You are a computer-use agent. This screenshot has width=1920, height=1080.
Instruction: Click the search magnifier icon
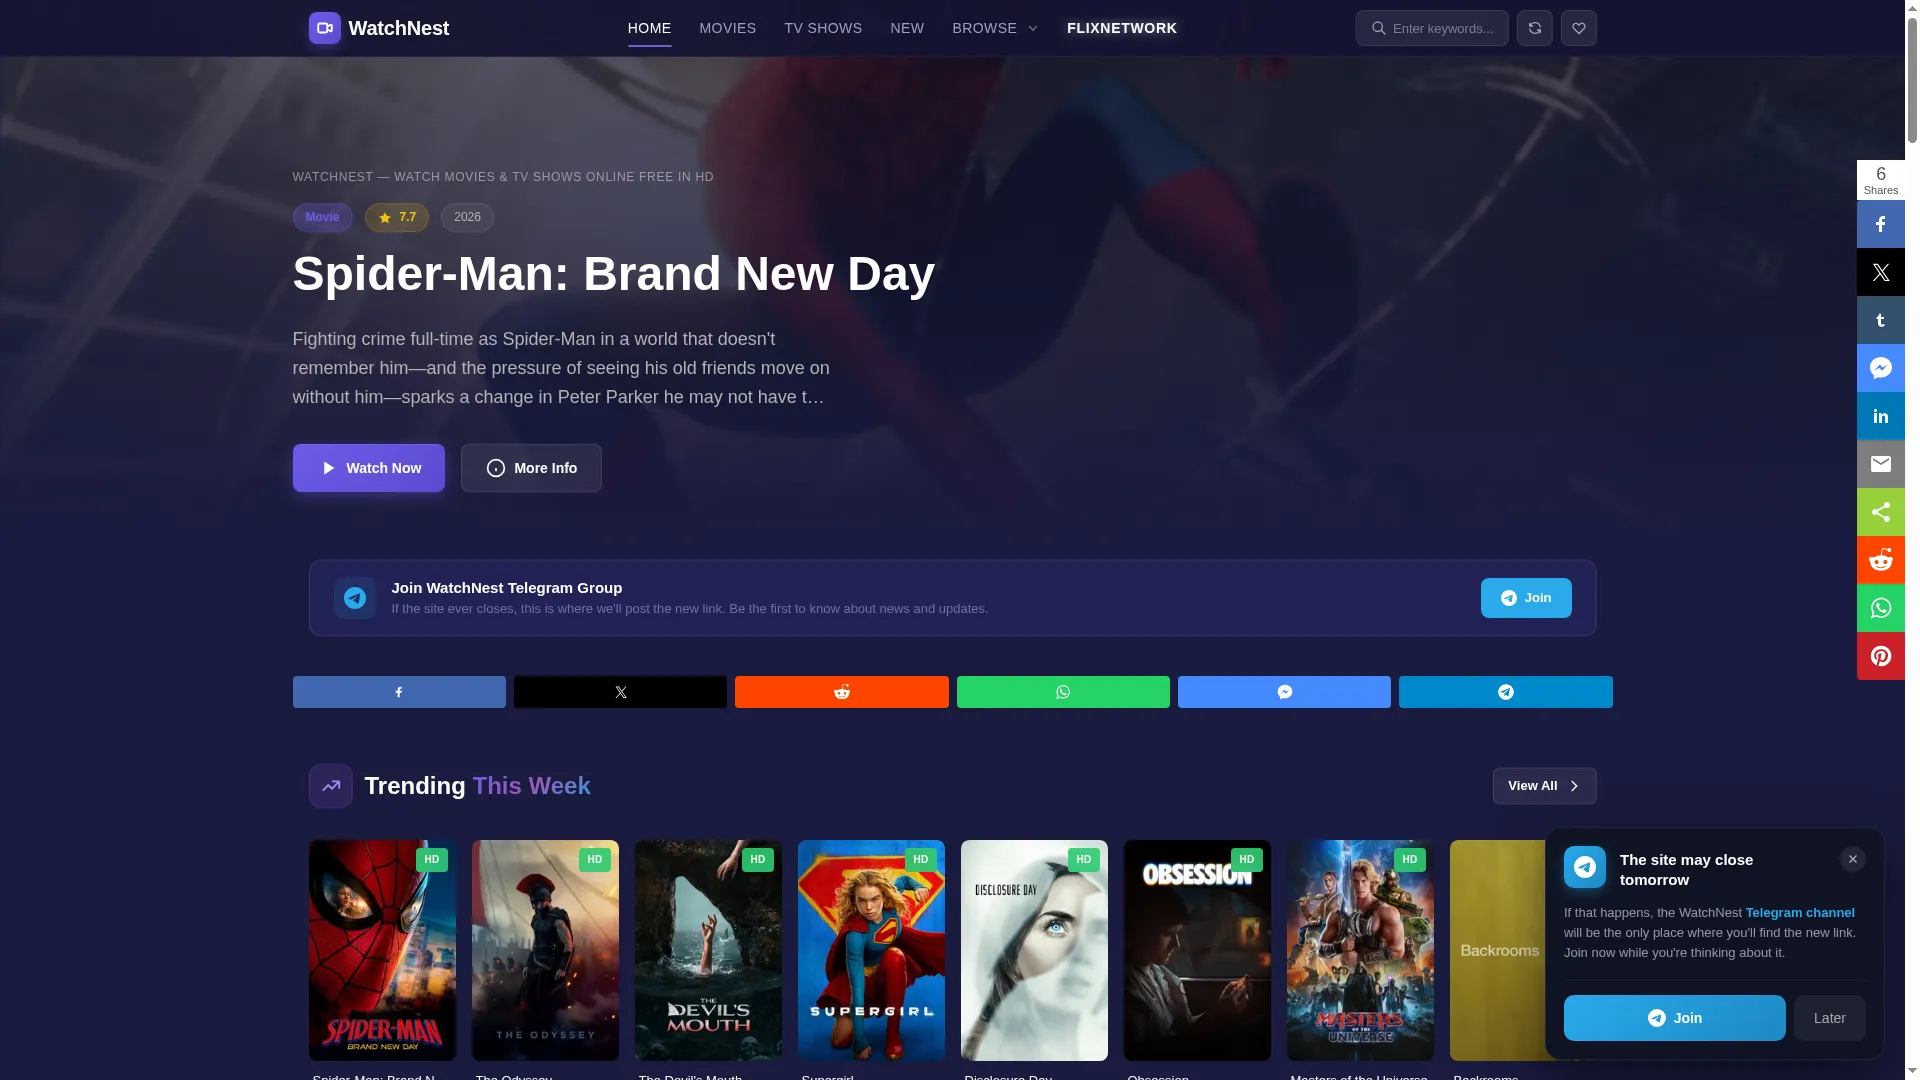[1378, 28]
